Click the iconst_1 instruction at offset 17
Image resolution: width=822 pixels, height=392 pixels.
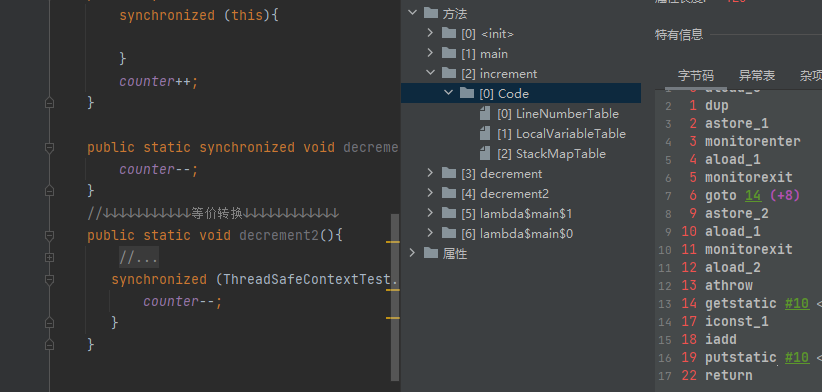pyautogui.click(x=737, y=321)
